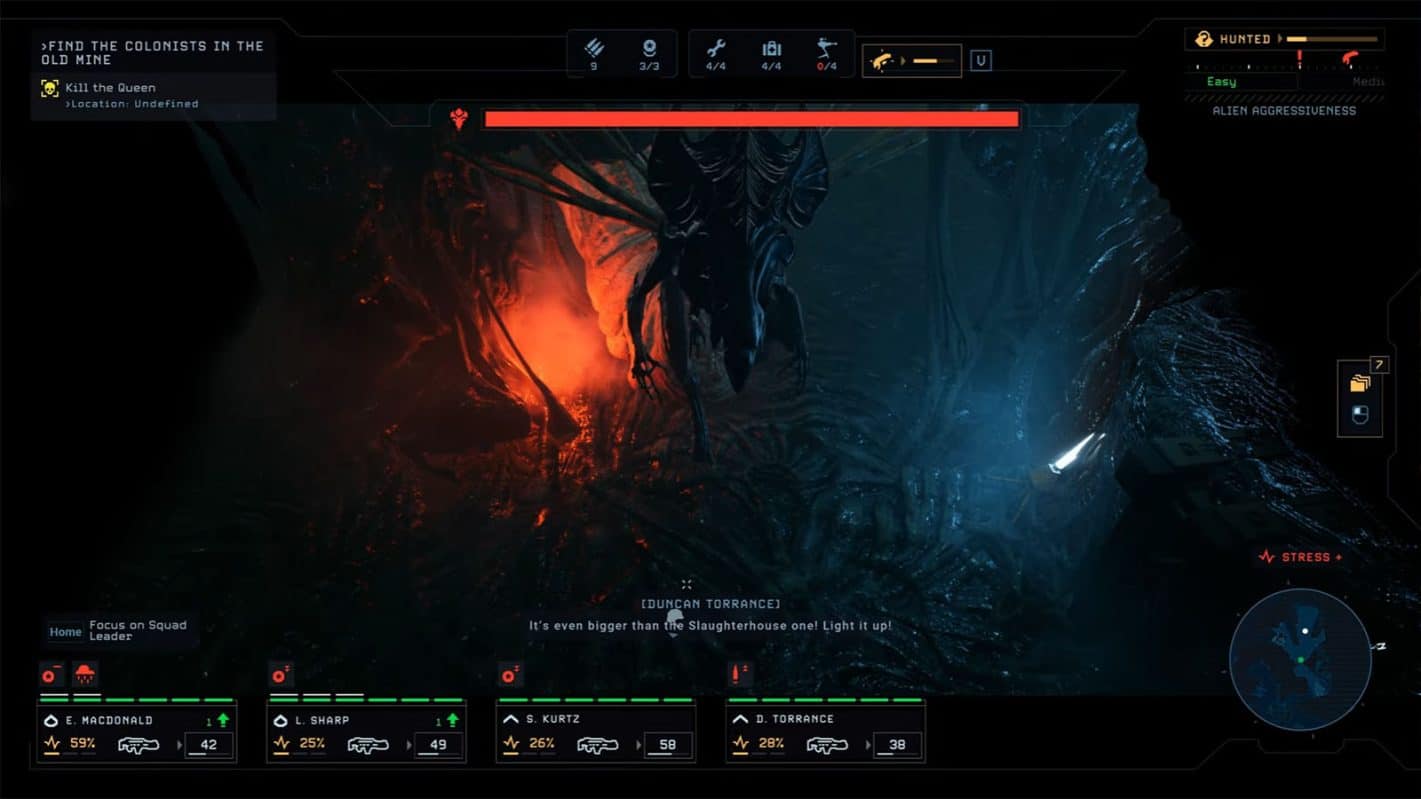Click L. Sharp's green level-up arrow
This screenshot has width=1421, height=799.
coord(453,719)
